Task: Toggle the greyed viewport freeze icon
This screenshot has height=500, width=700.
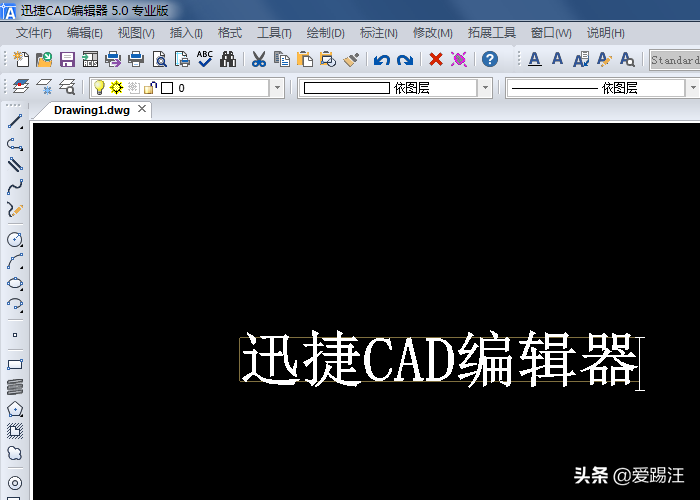Action: tap(133, 88)
